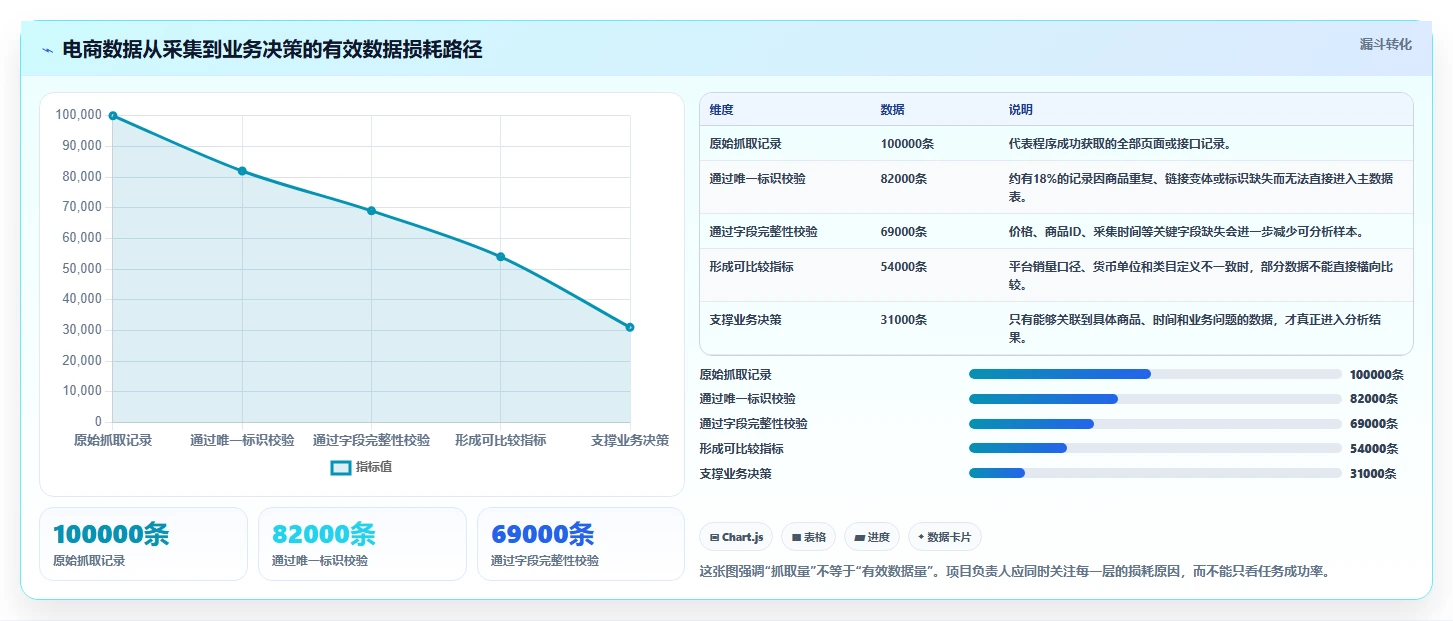The height and width of the screenshot is (621, 1453).
Task: Click the 通过唯一标识校验 data point on chart
Action: click(242, 171)
